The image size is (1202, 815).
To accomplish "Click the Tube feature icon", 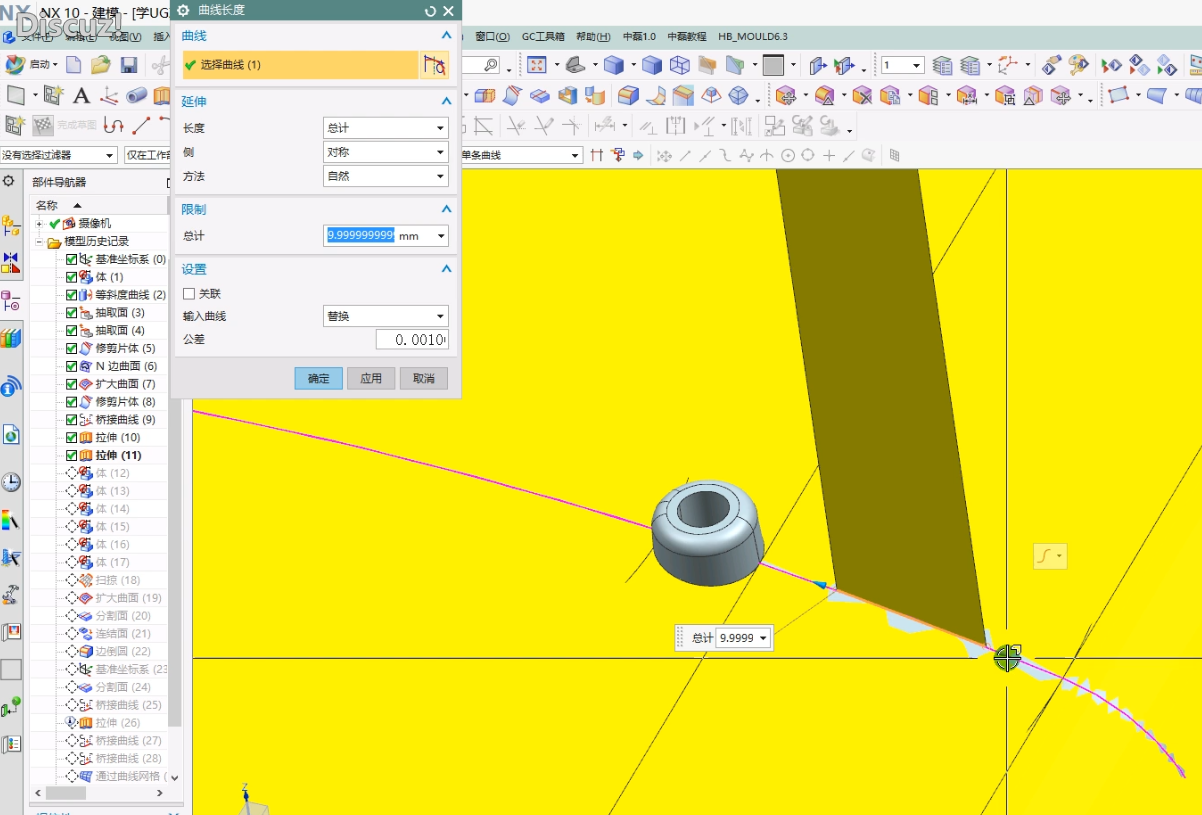I will (x=135, y=96).
